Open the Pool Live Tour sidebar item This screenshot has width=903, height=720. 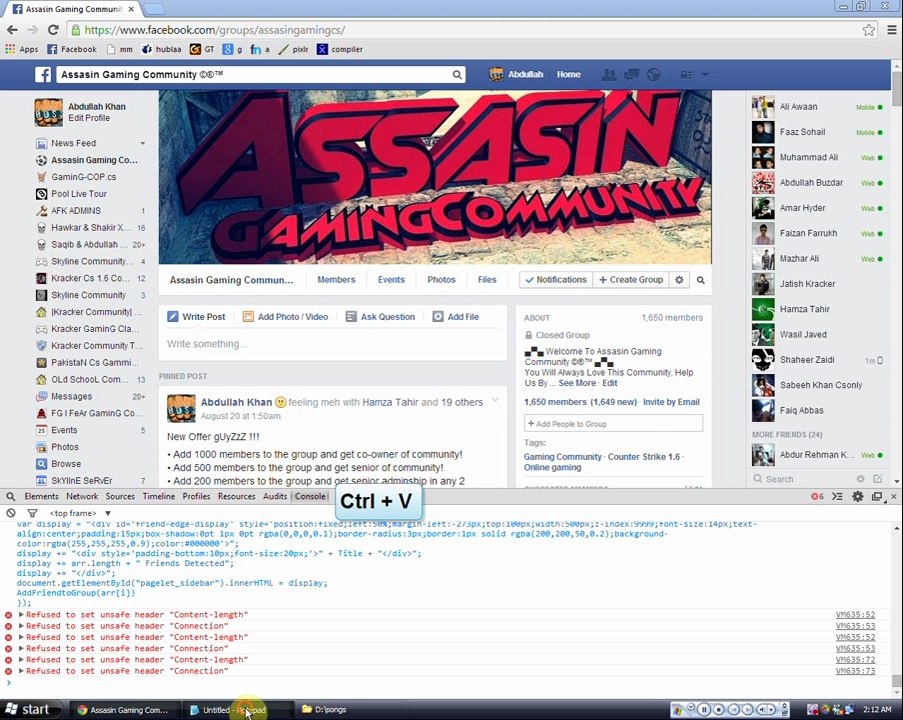pos(79,194)
